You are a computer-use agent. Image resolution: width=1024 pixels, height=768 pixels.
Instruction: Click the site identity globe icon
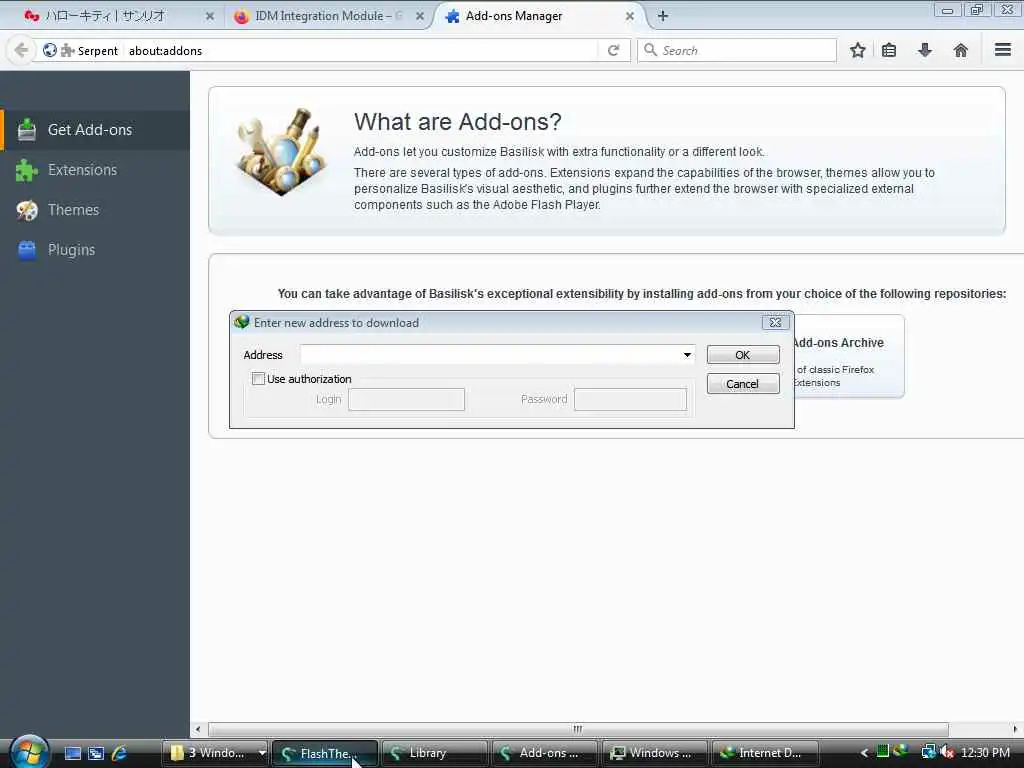50,50
